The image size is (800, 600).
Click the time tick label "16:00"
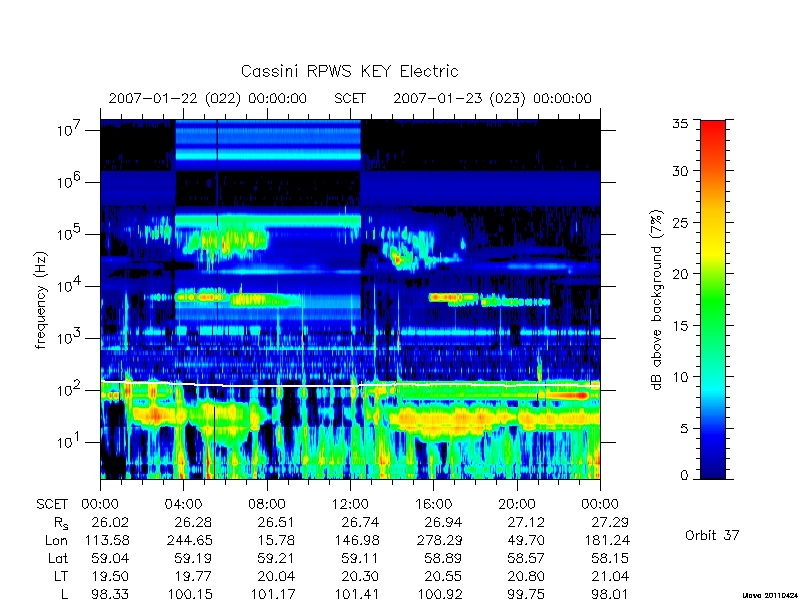433,505
